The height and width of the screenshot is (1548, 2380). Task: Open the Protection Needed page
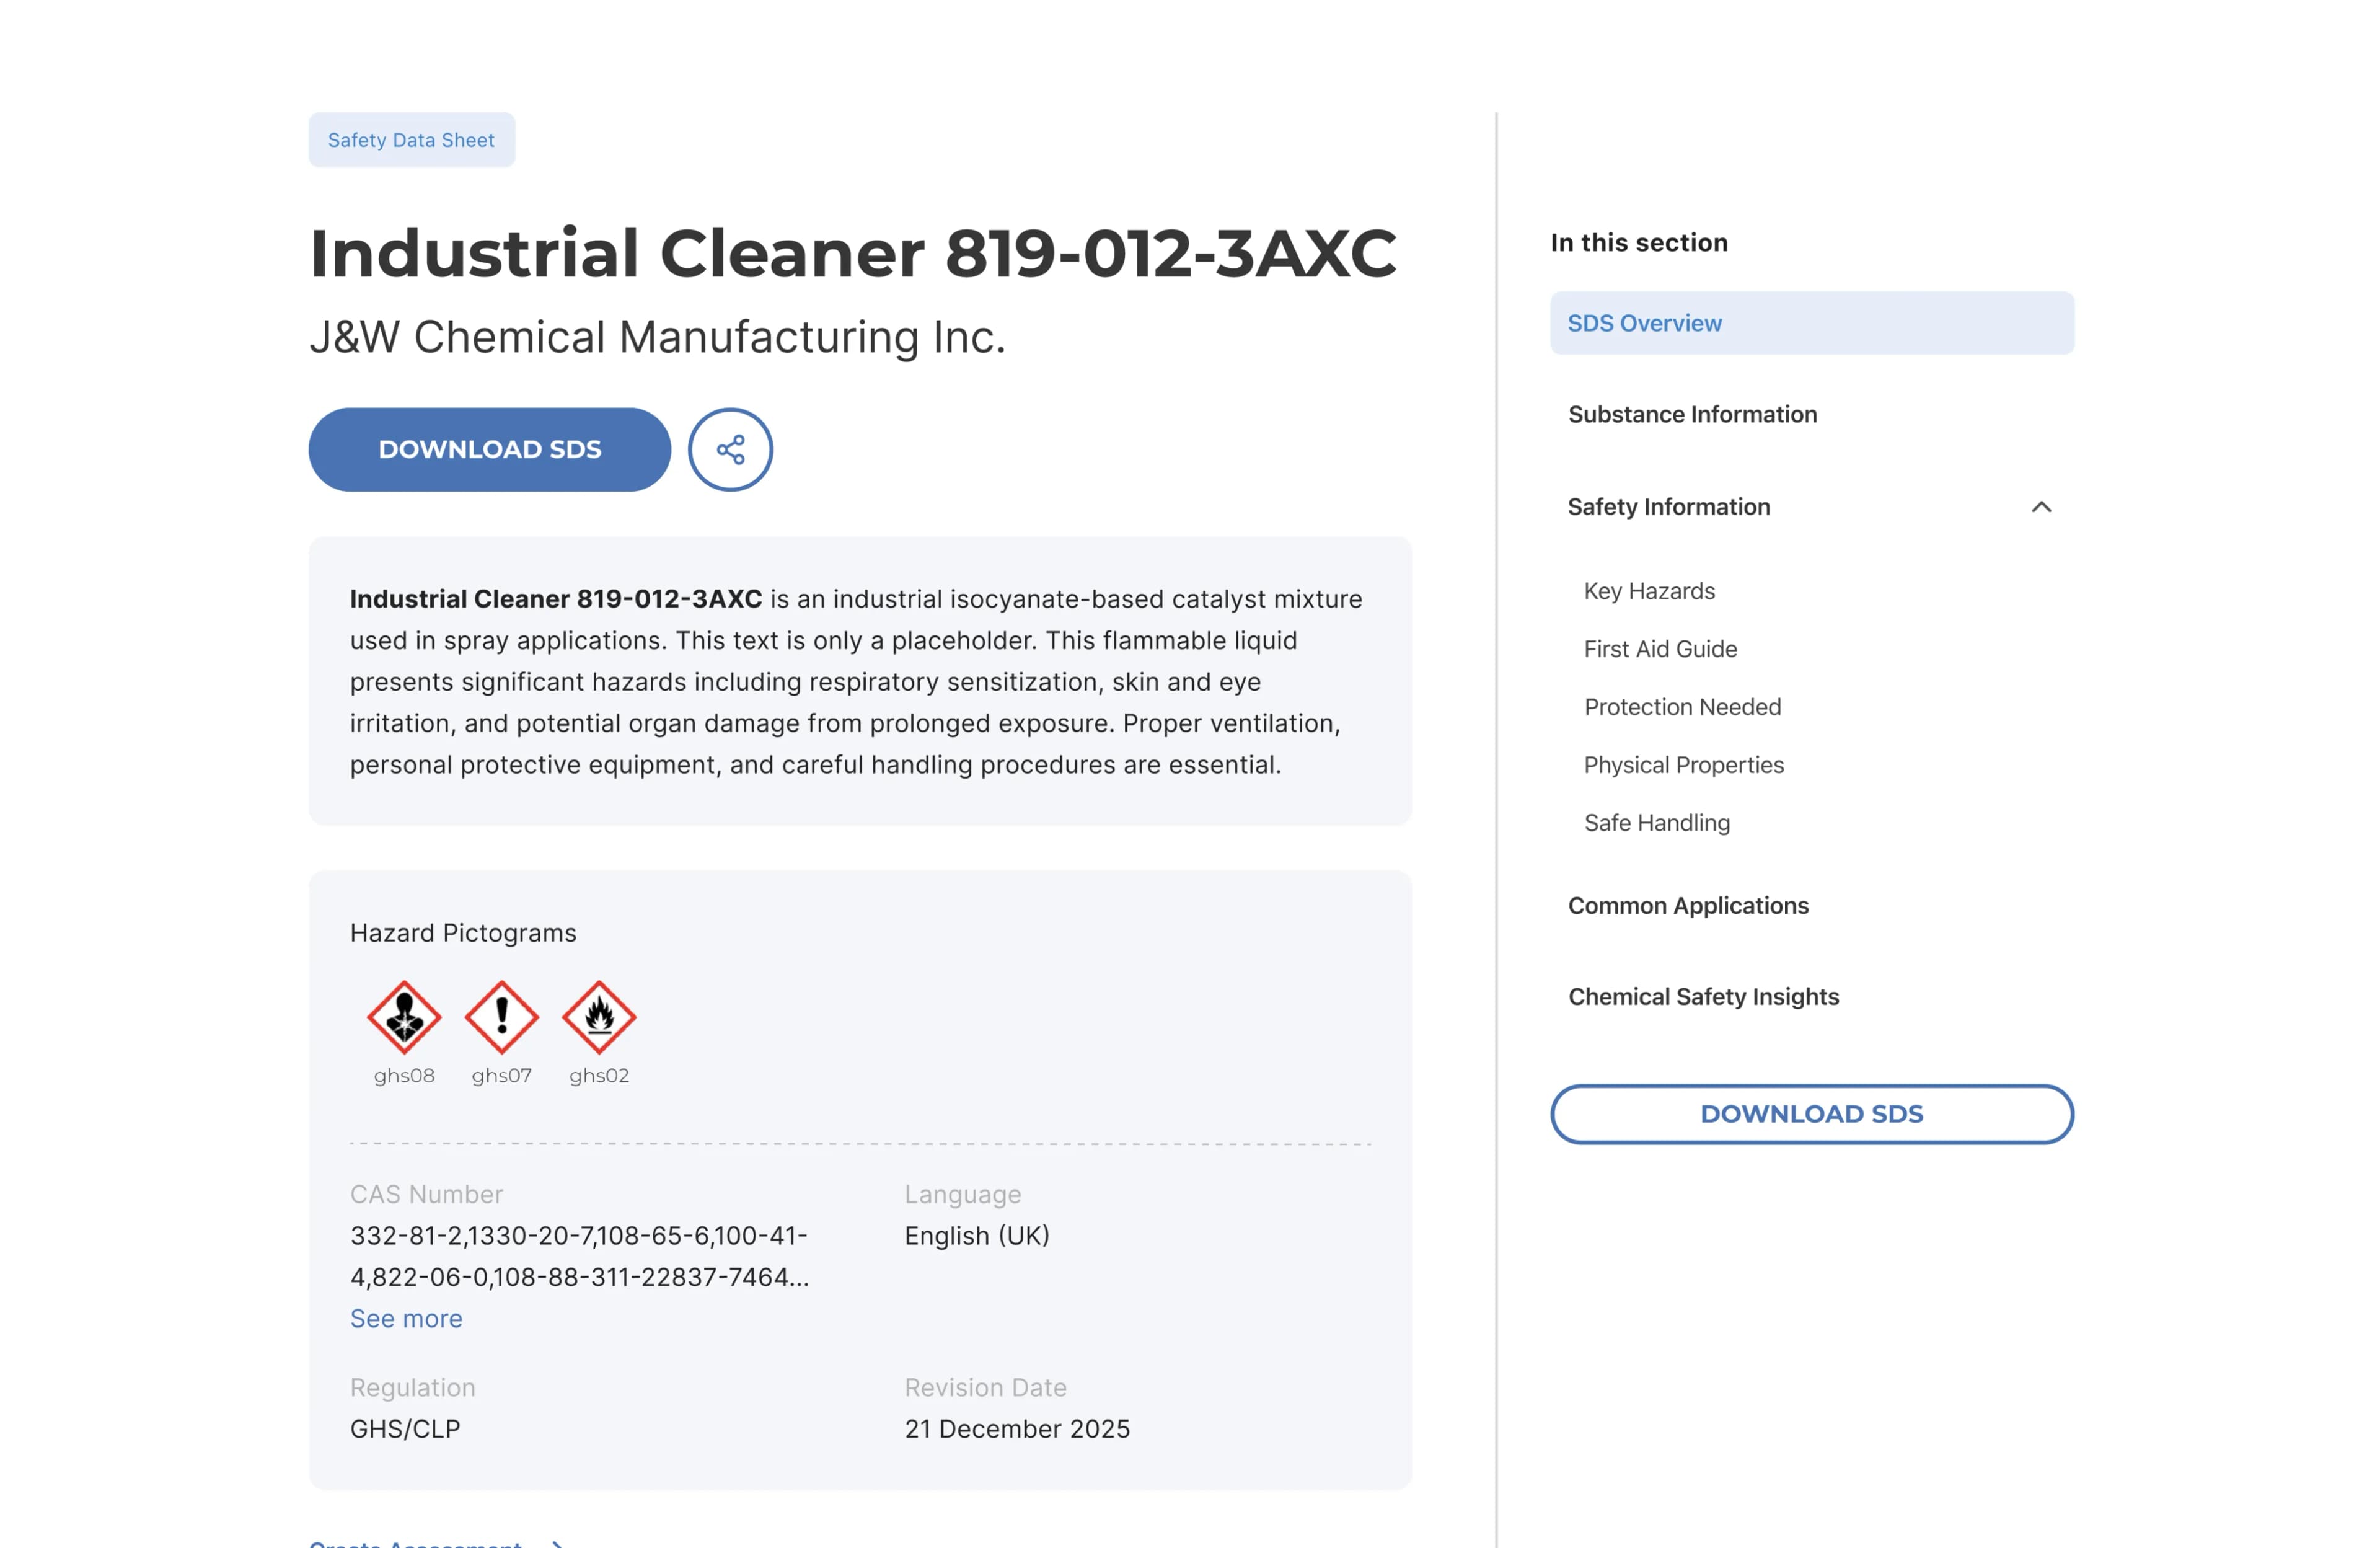(x=1682, y=706)
